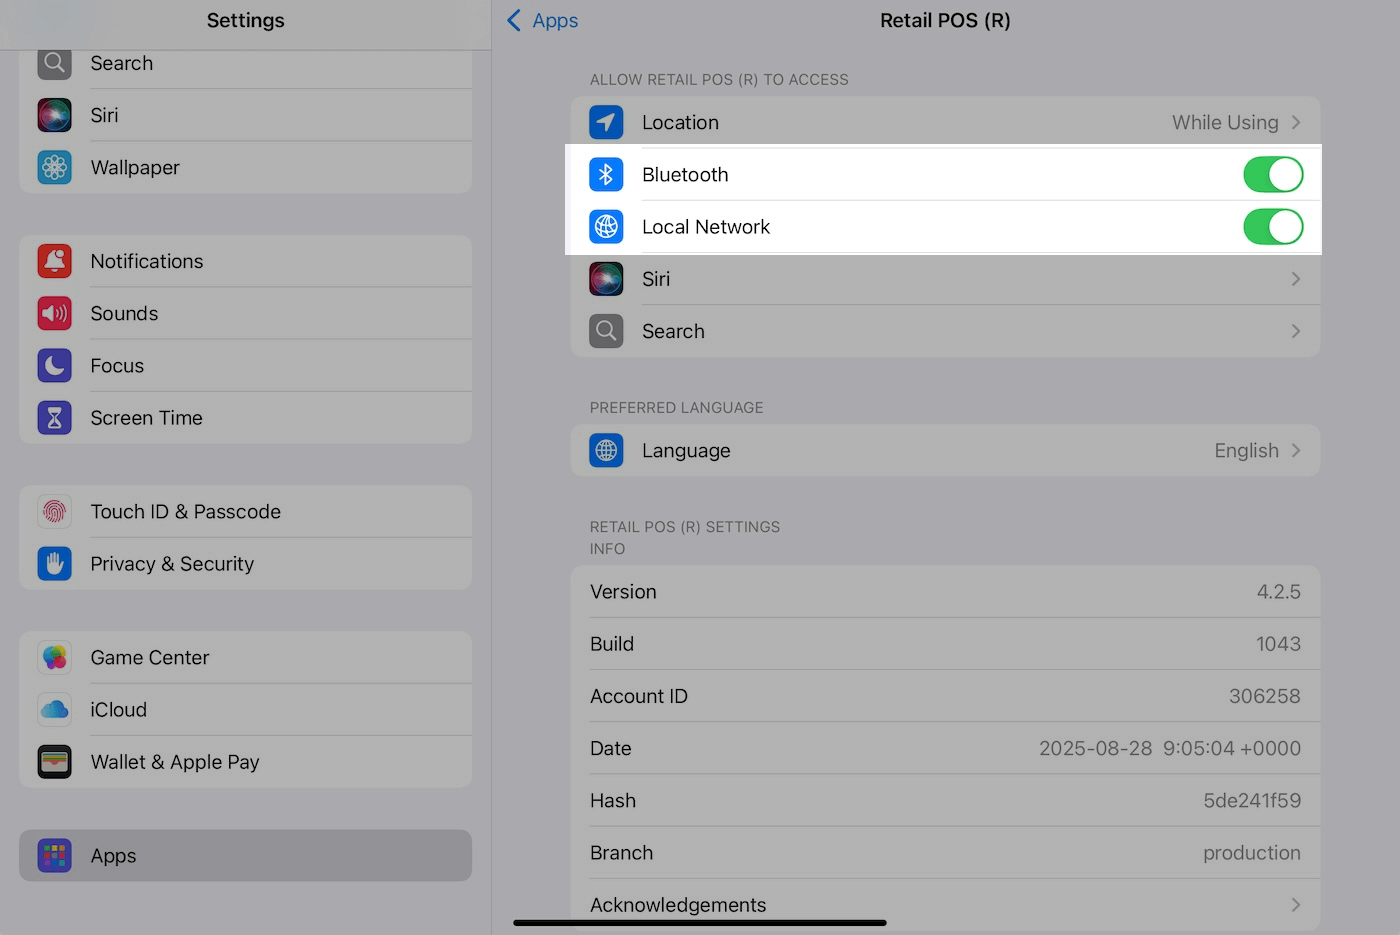Select the Wallpaper settings icon

pyautogui.click(x=54, y=167)
